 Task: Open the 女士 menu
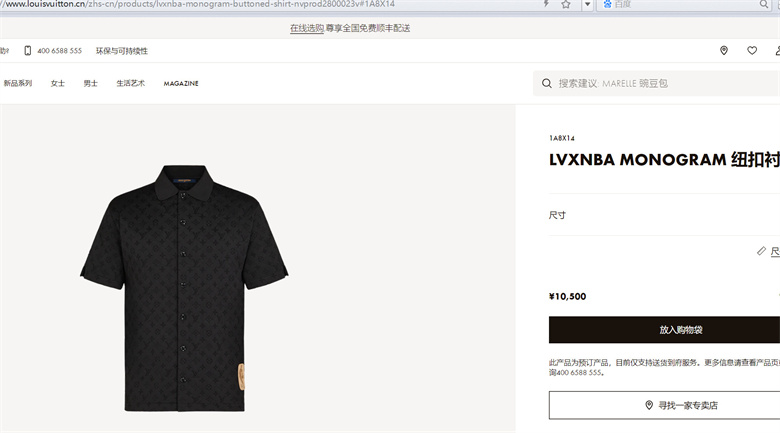[58, 83]
